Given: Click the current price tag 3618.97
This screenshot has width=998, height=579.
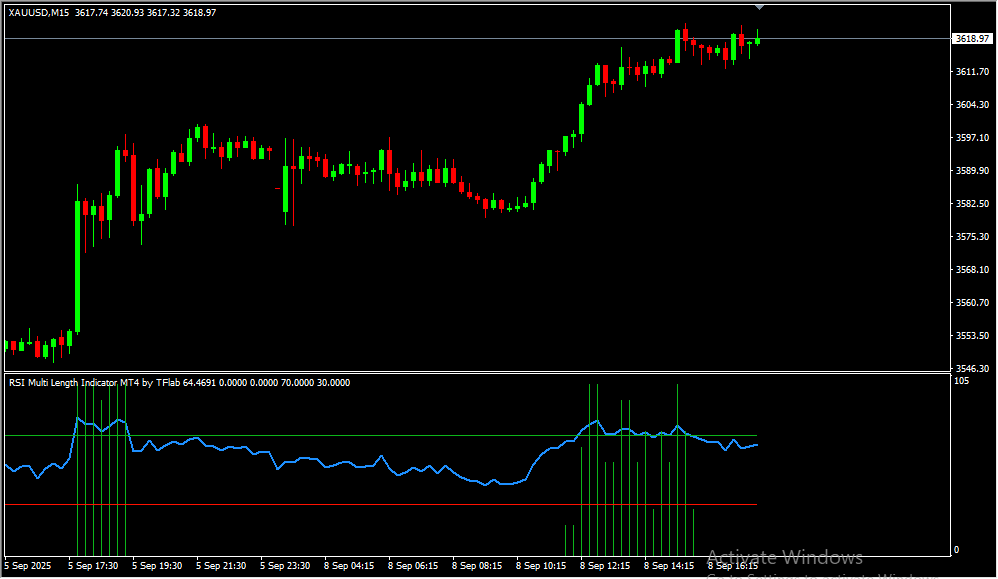Looking at the screenshot, I should [972, 39].
